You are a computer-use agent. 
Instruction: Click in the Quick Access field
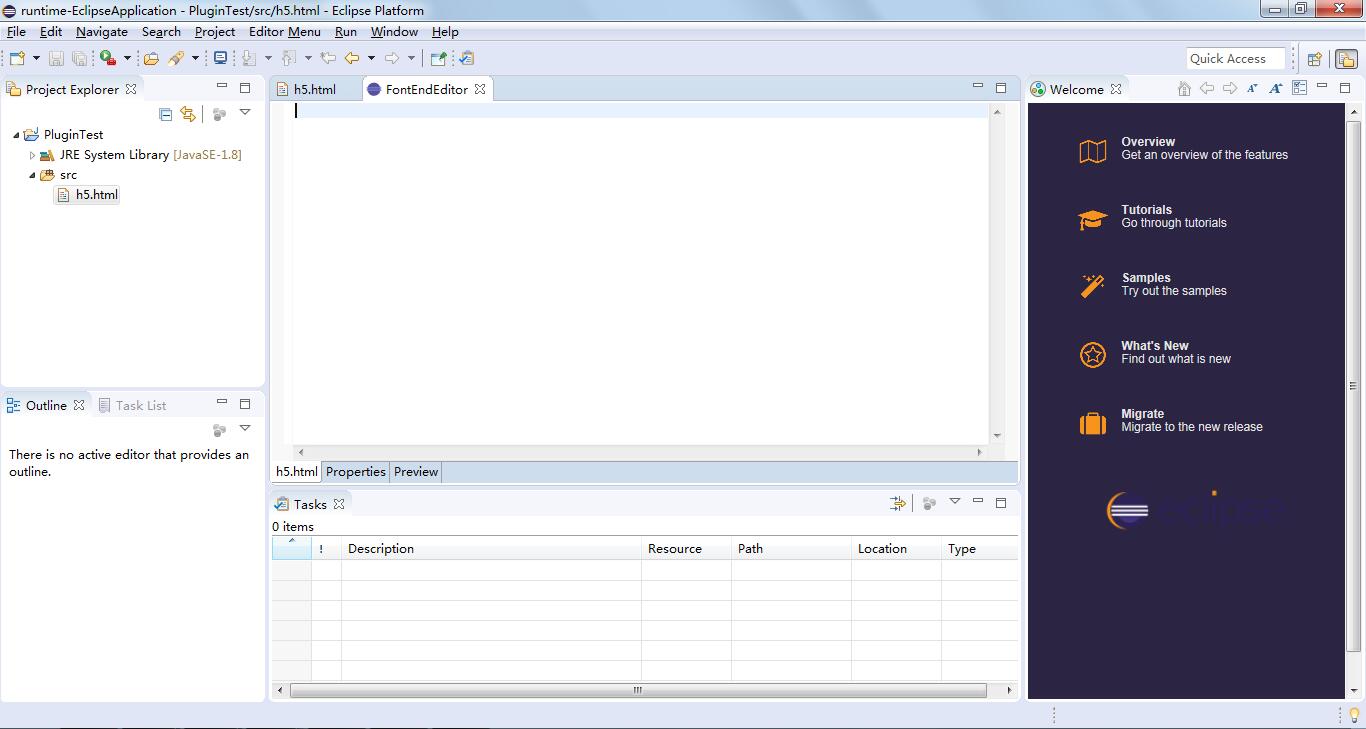[x=1235, y=59]
